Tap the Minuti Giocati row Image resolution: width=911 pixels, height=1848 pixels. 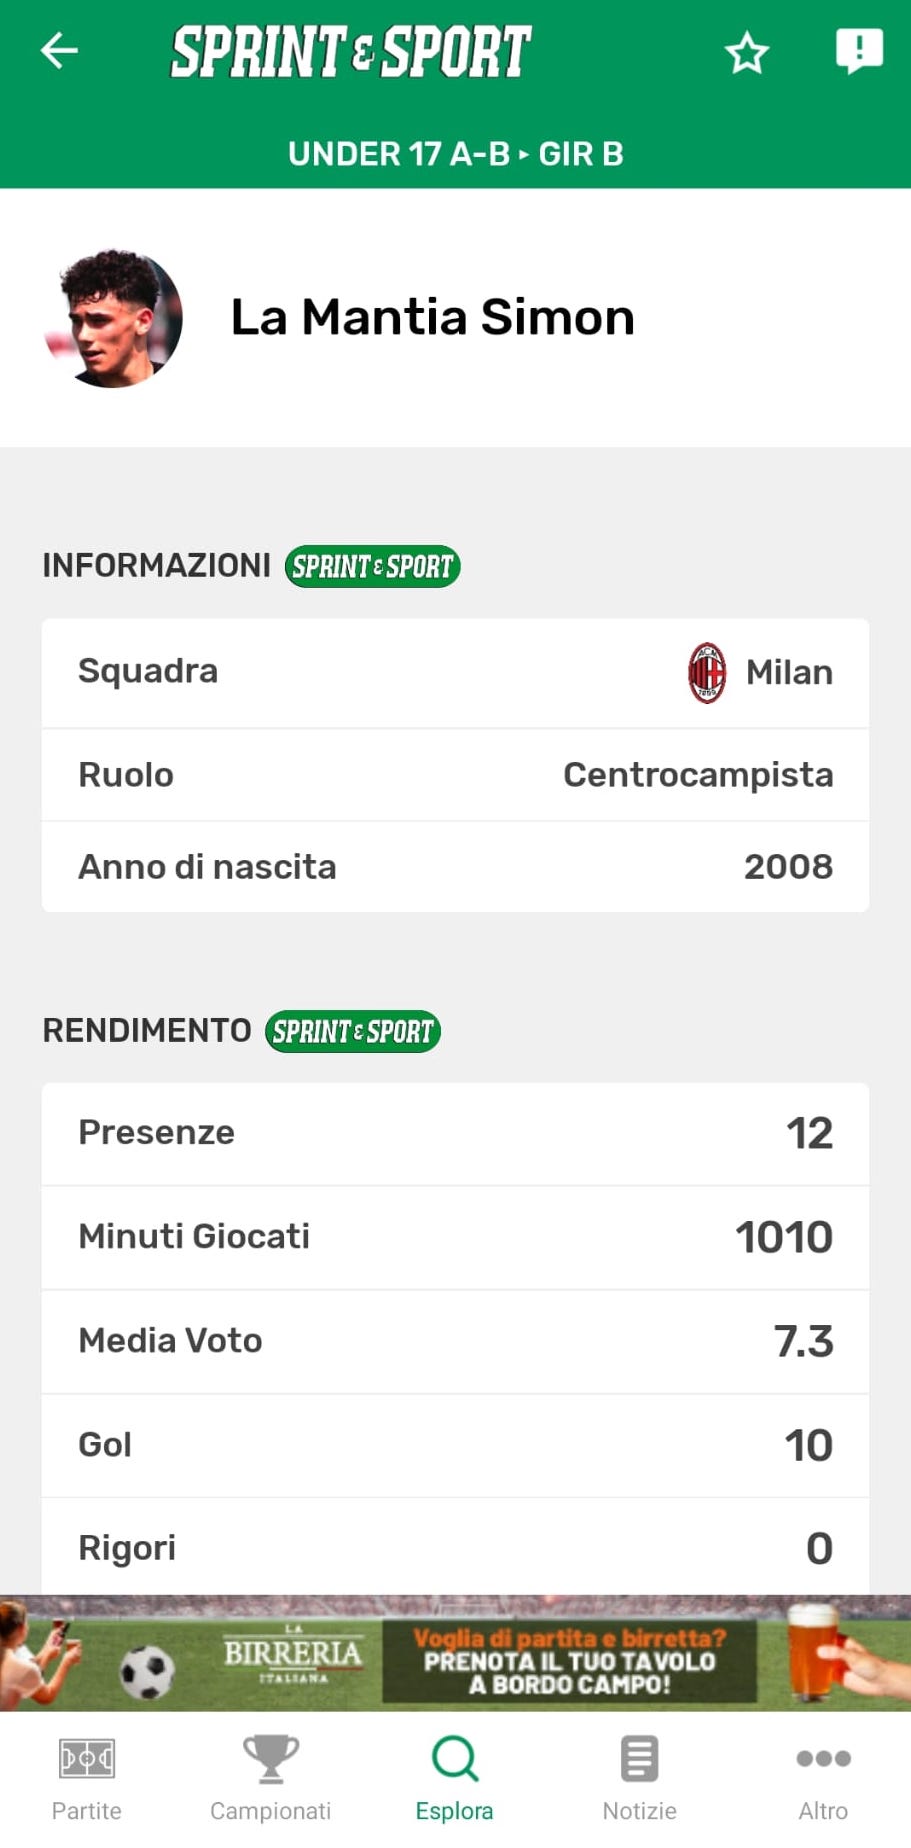455,1238
